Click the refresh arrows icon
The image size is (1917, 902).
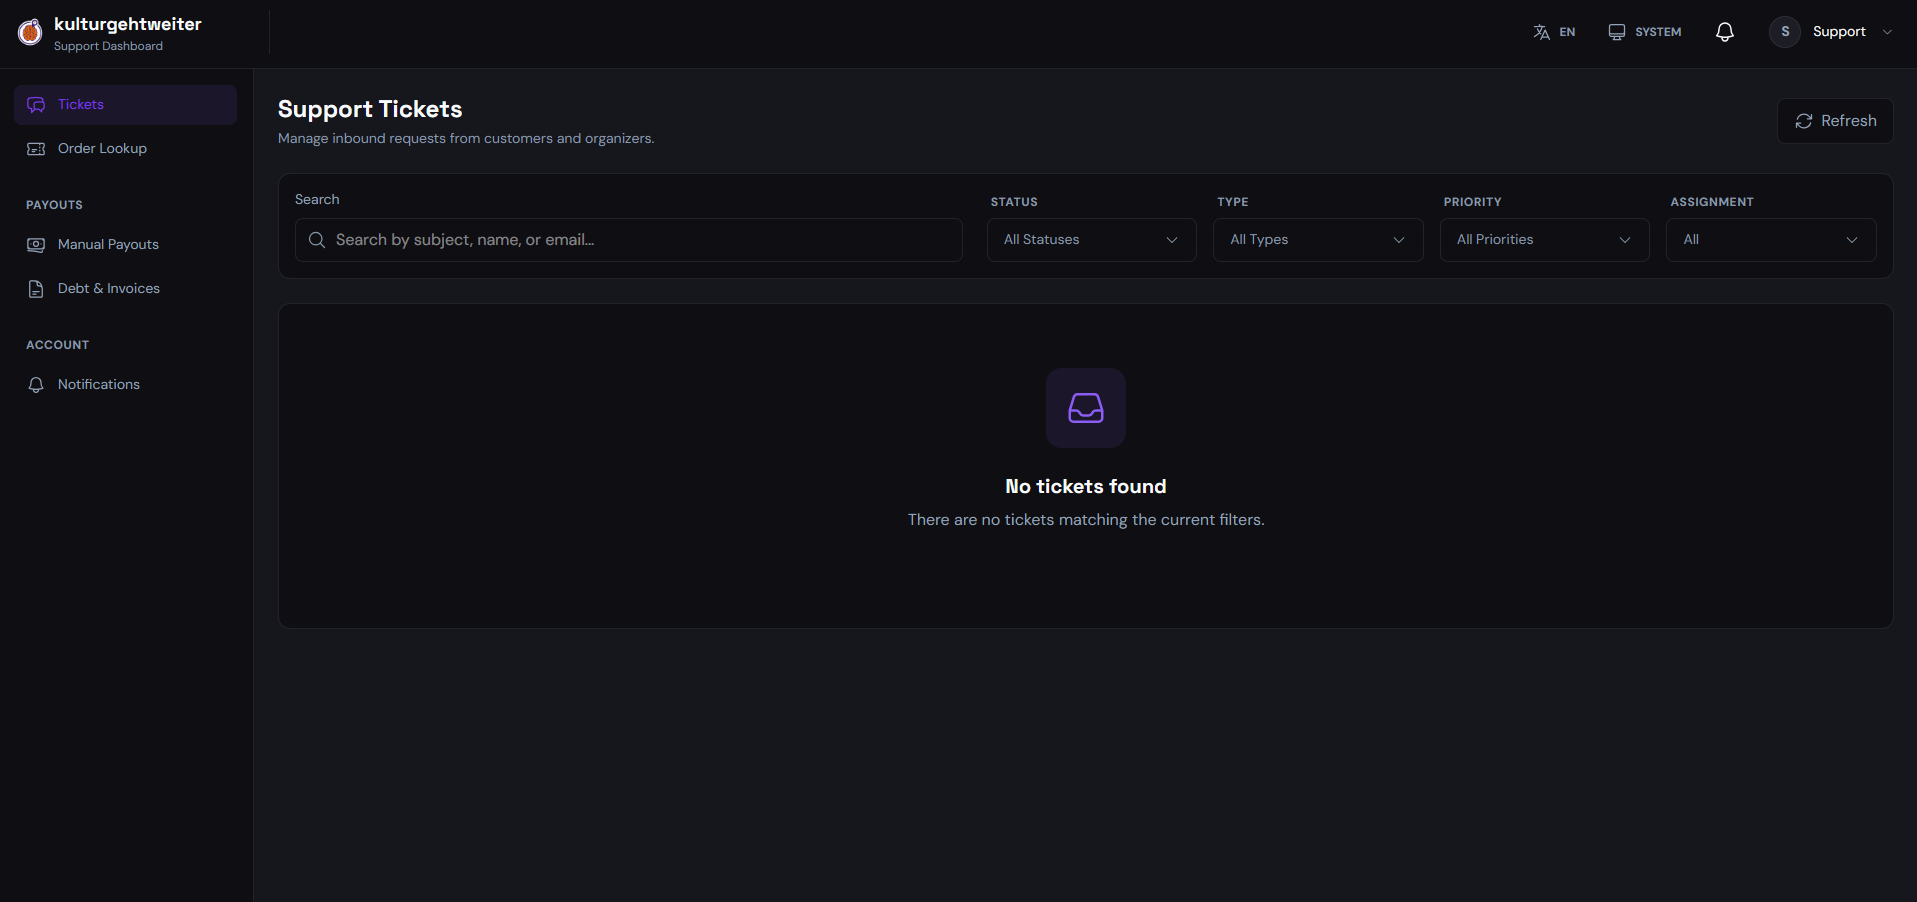point(1804,121)
